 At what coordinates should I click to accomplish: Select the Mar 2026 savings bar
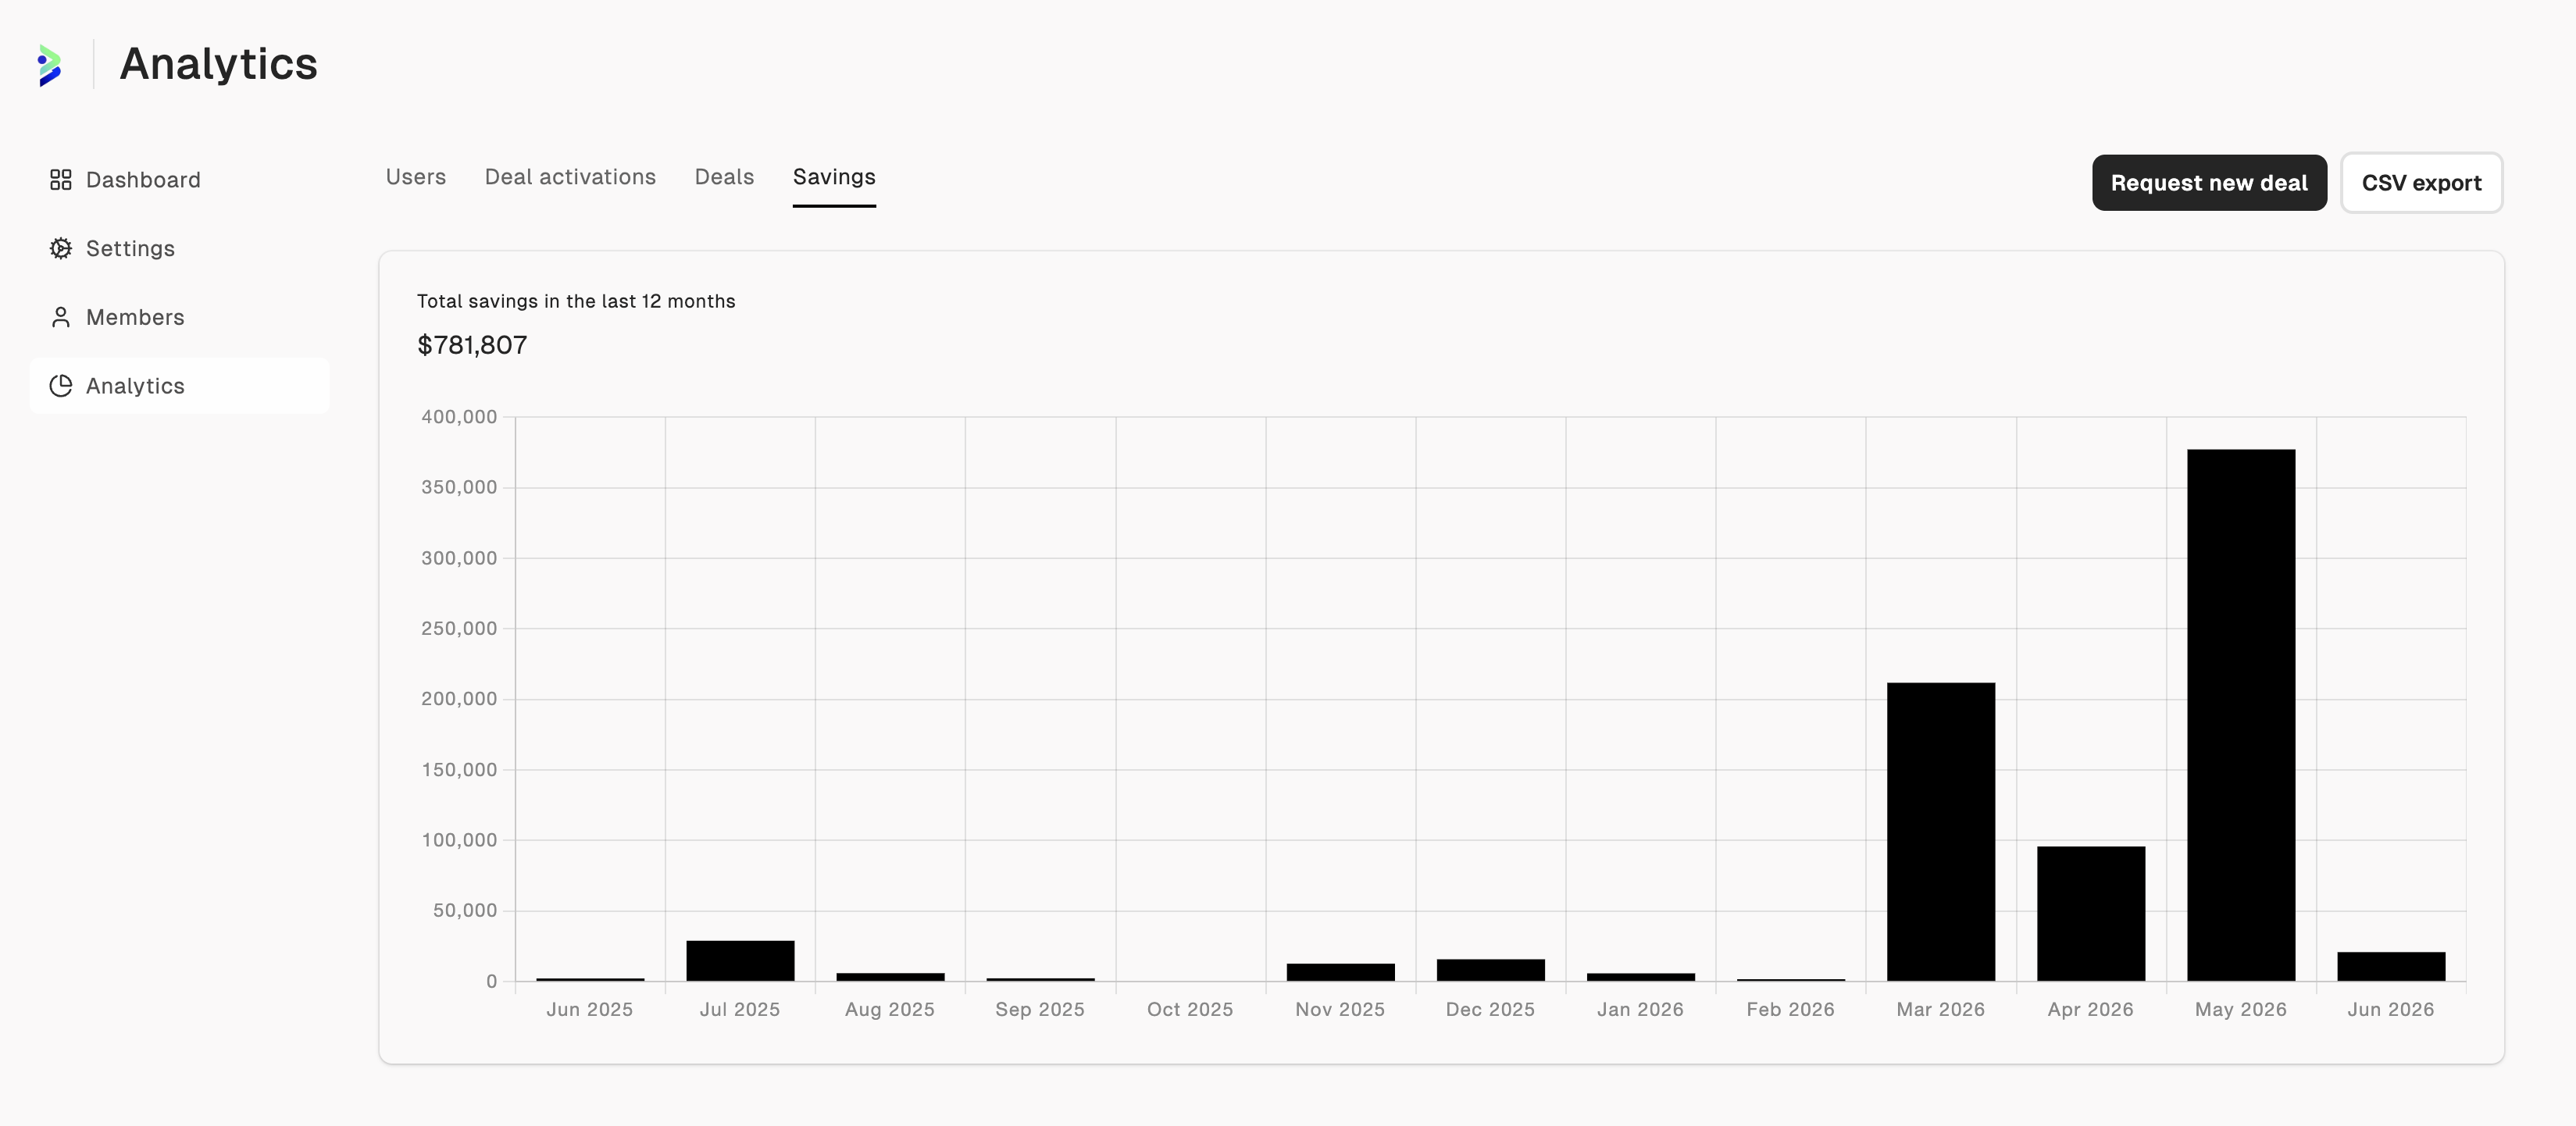1940,832
